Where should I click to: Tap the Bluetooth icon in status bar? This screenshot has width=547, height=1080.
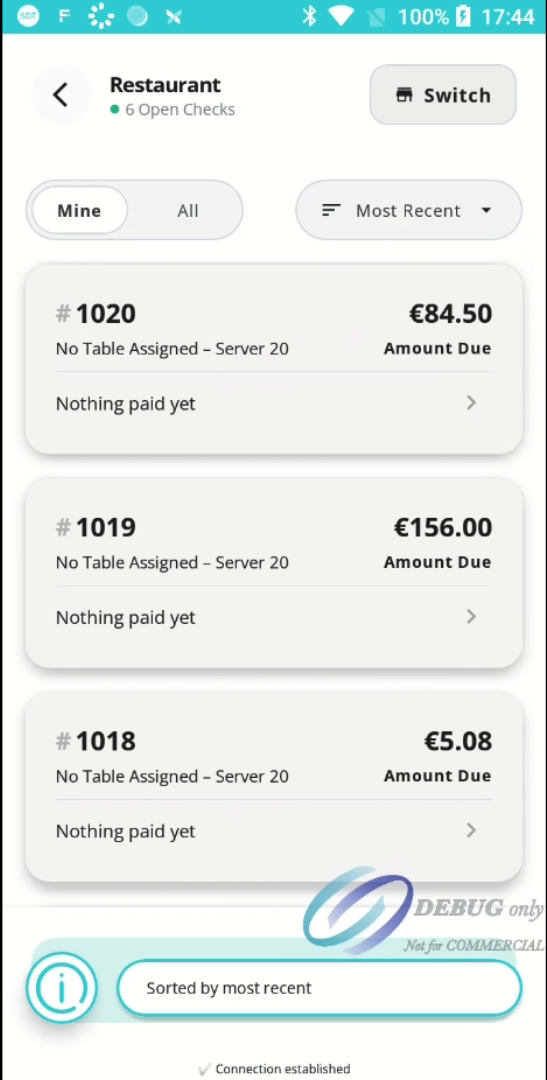click(x=309, y=16)
